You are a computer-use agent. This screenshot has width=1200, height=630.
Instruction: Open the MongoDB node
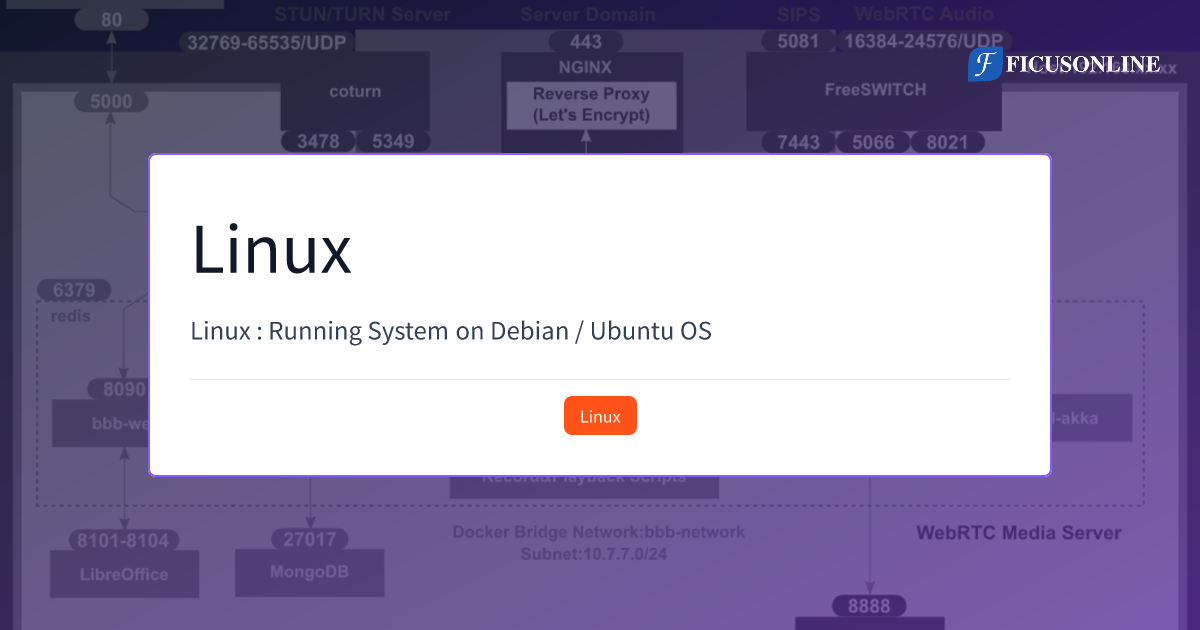coord(309,572)
